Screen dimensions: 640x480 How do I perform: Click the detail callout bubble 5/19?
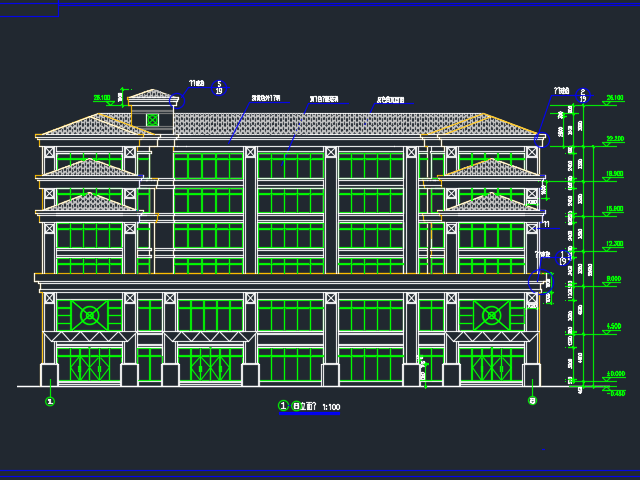click(220, 88)
